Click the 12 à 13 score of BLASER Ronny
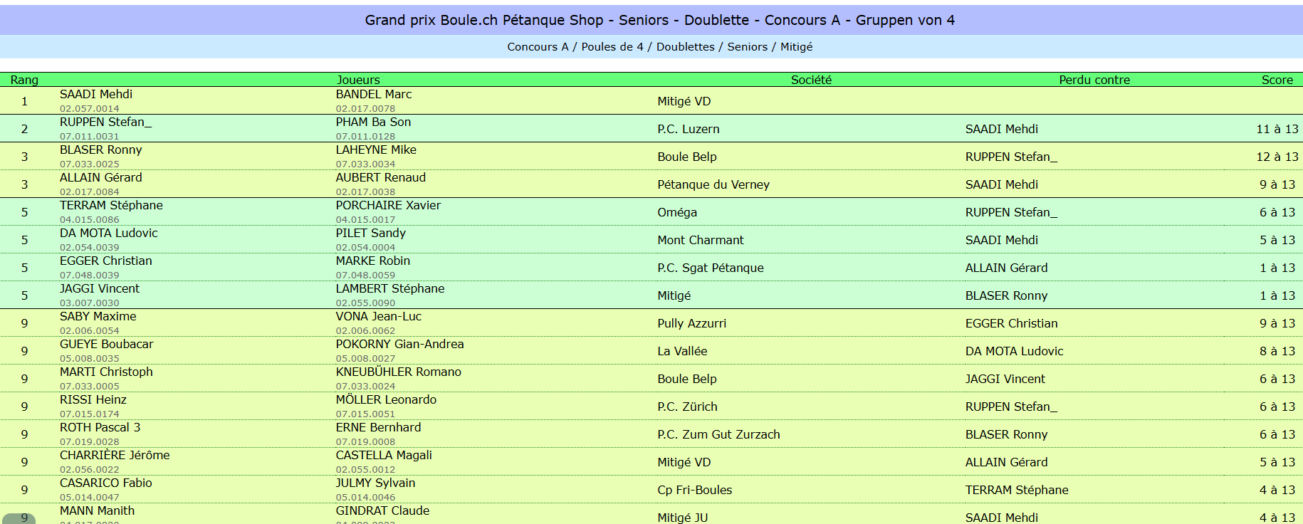The height and width of the screenshot is (524, 1303). [x=1277, y=157]
